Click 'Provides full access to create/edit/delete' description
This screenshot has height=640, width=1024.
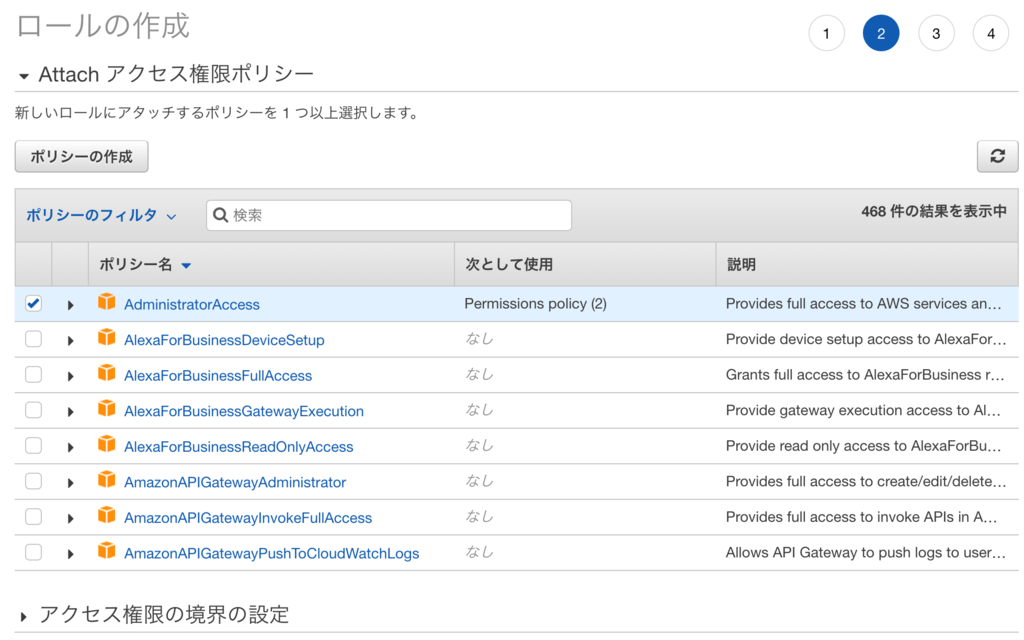click(x=866, y=481)
